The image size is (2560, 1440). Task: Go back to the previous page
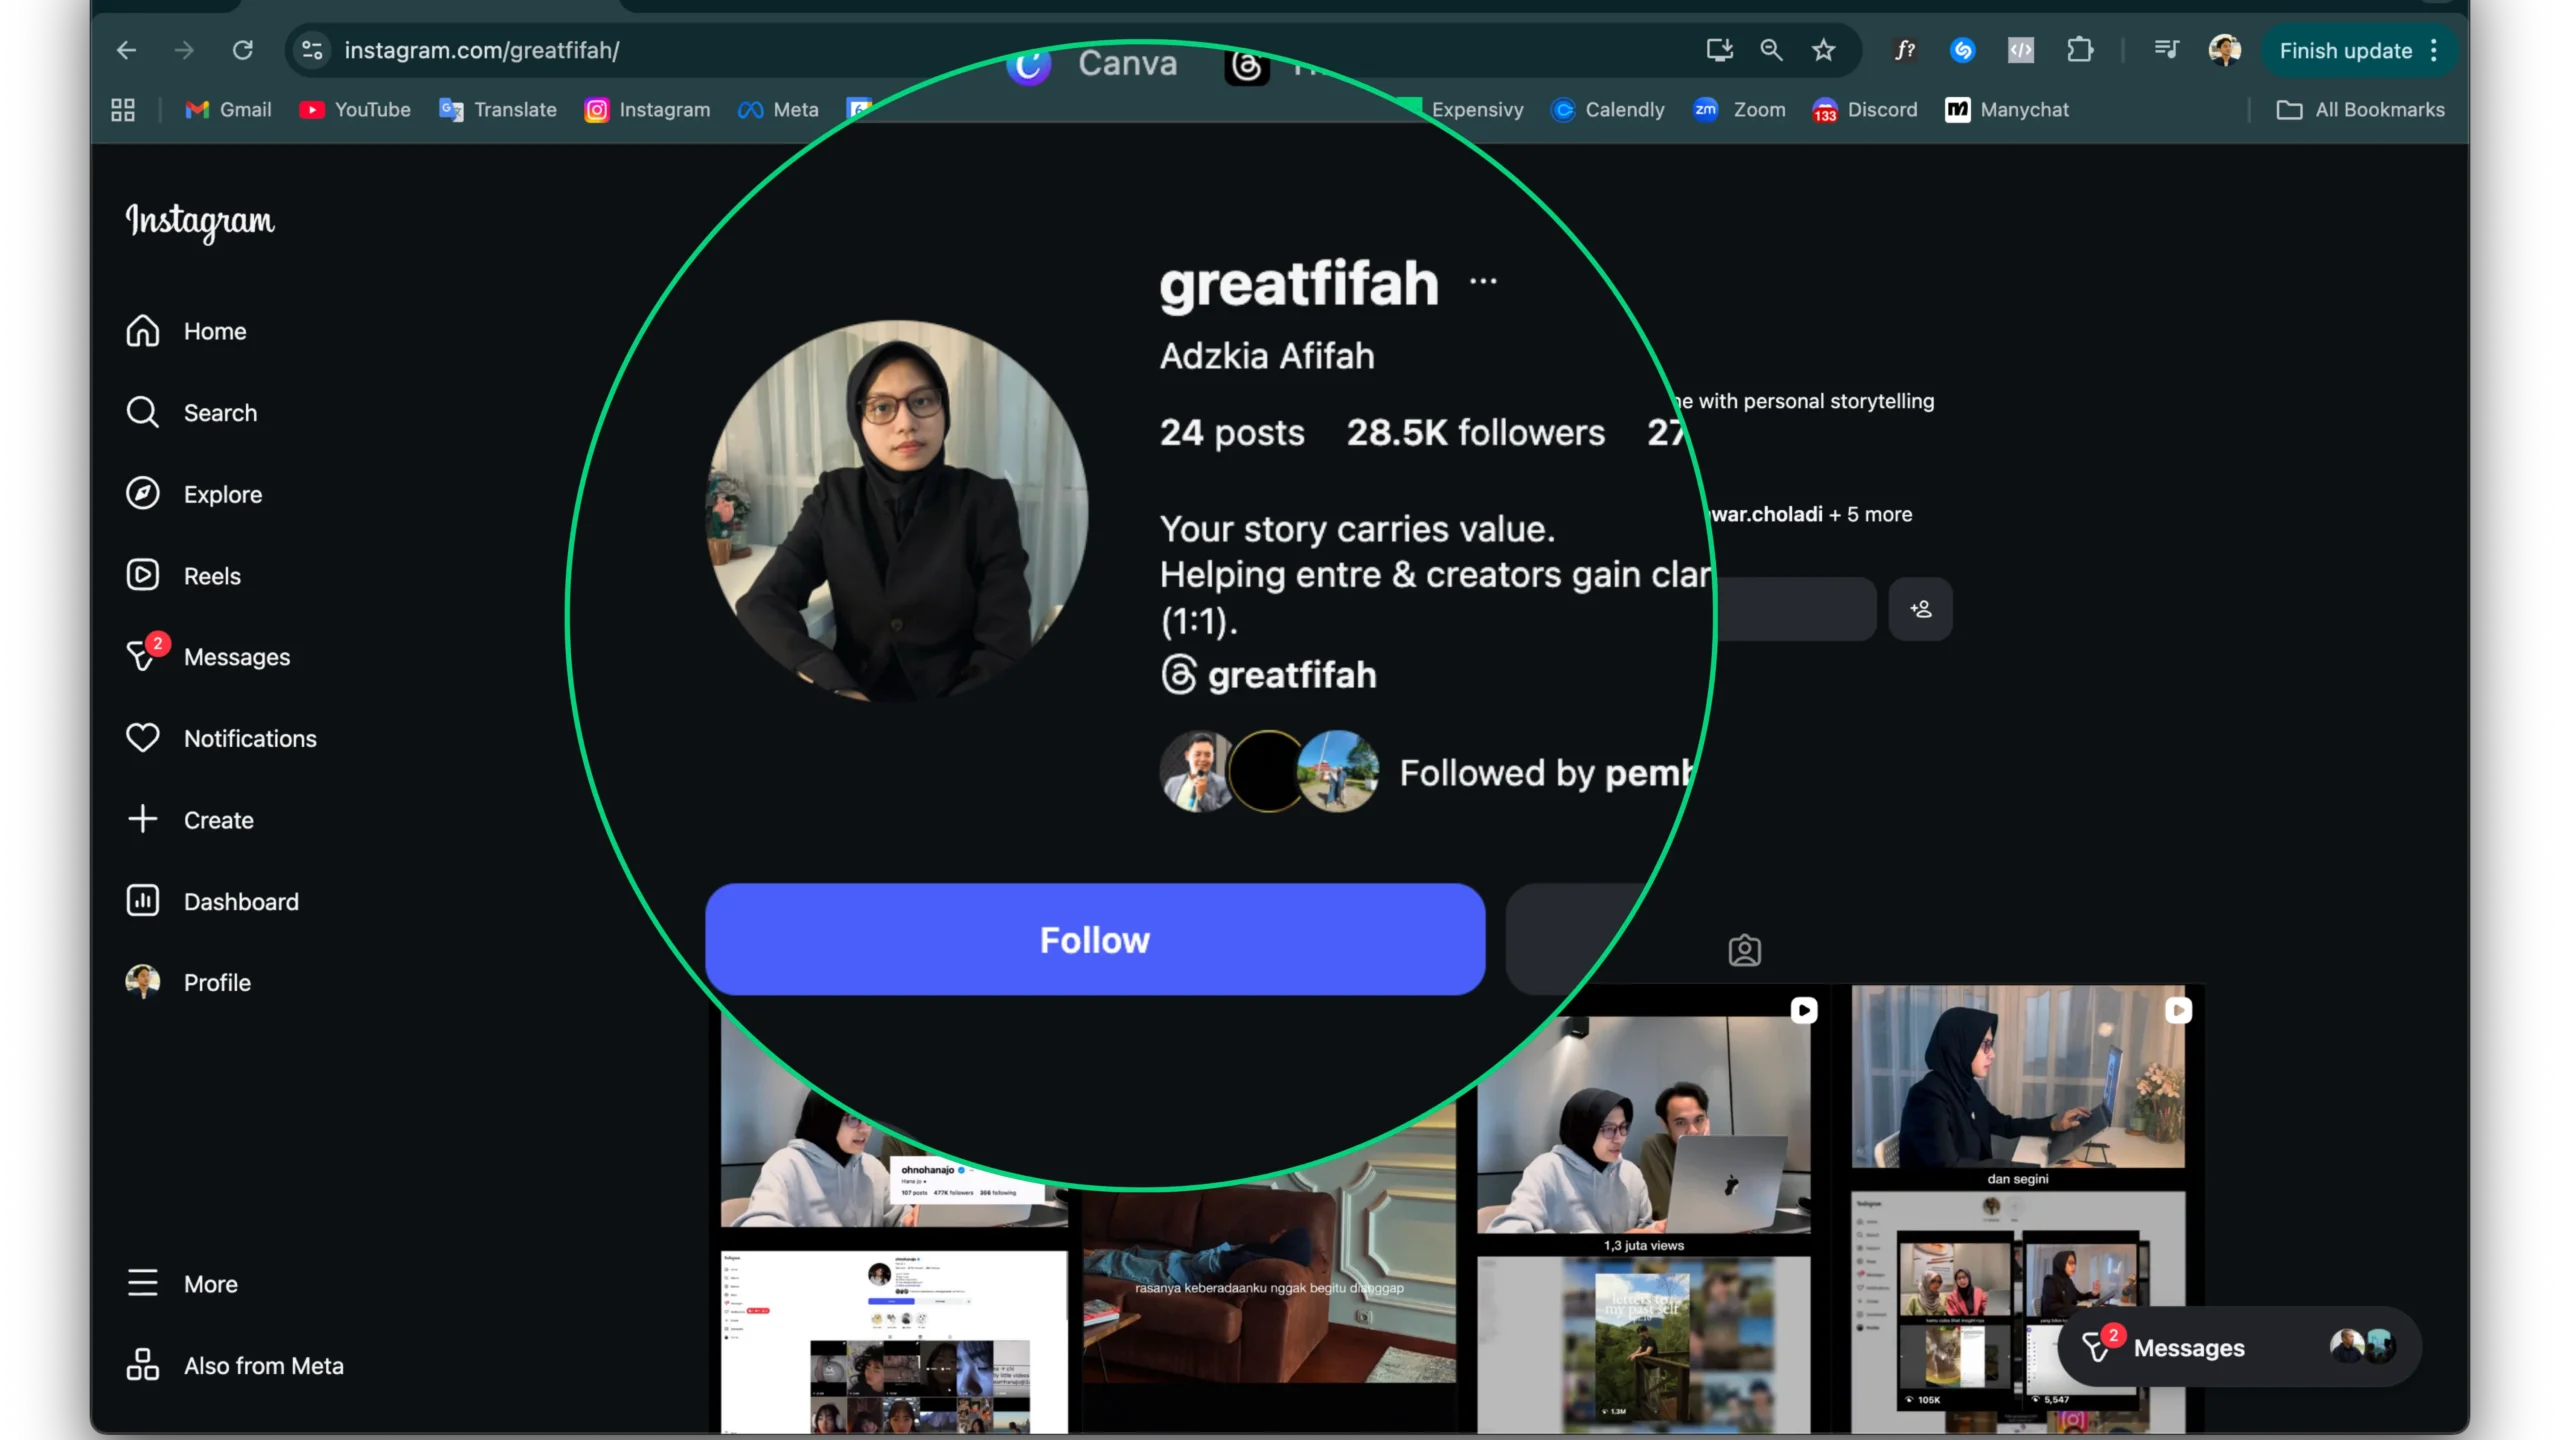126,50
